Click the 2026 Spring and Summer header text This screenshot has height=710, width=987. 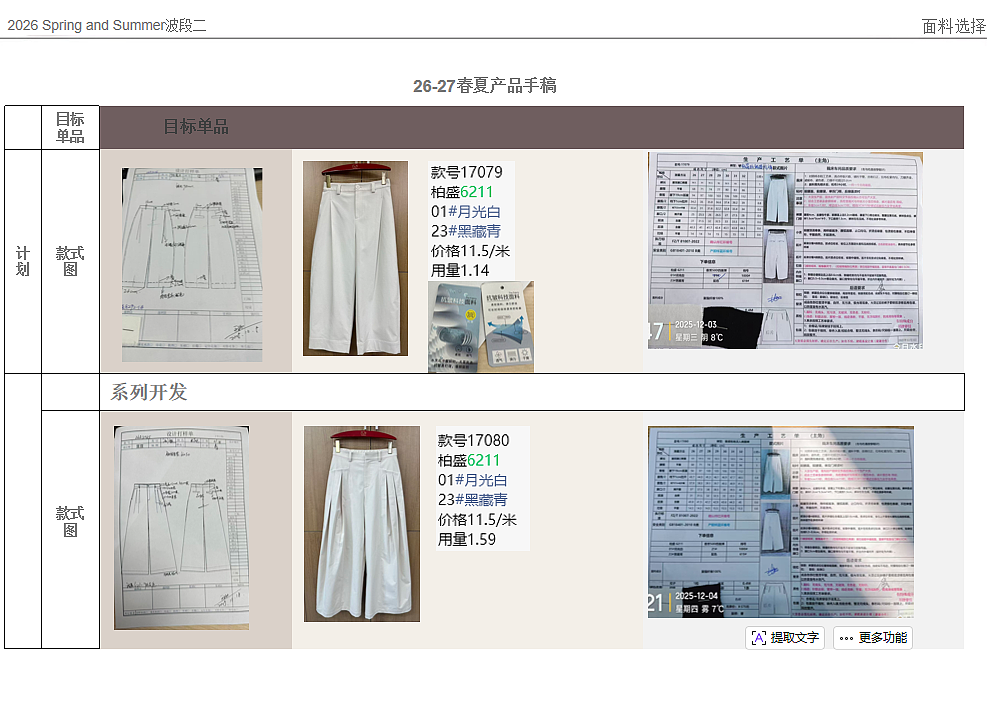click(106, 25)
